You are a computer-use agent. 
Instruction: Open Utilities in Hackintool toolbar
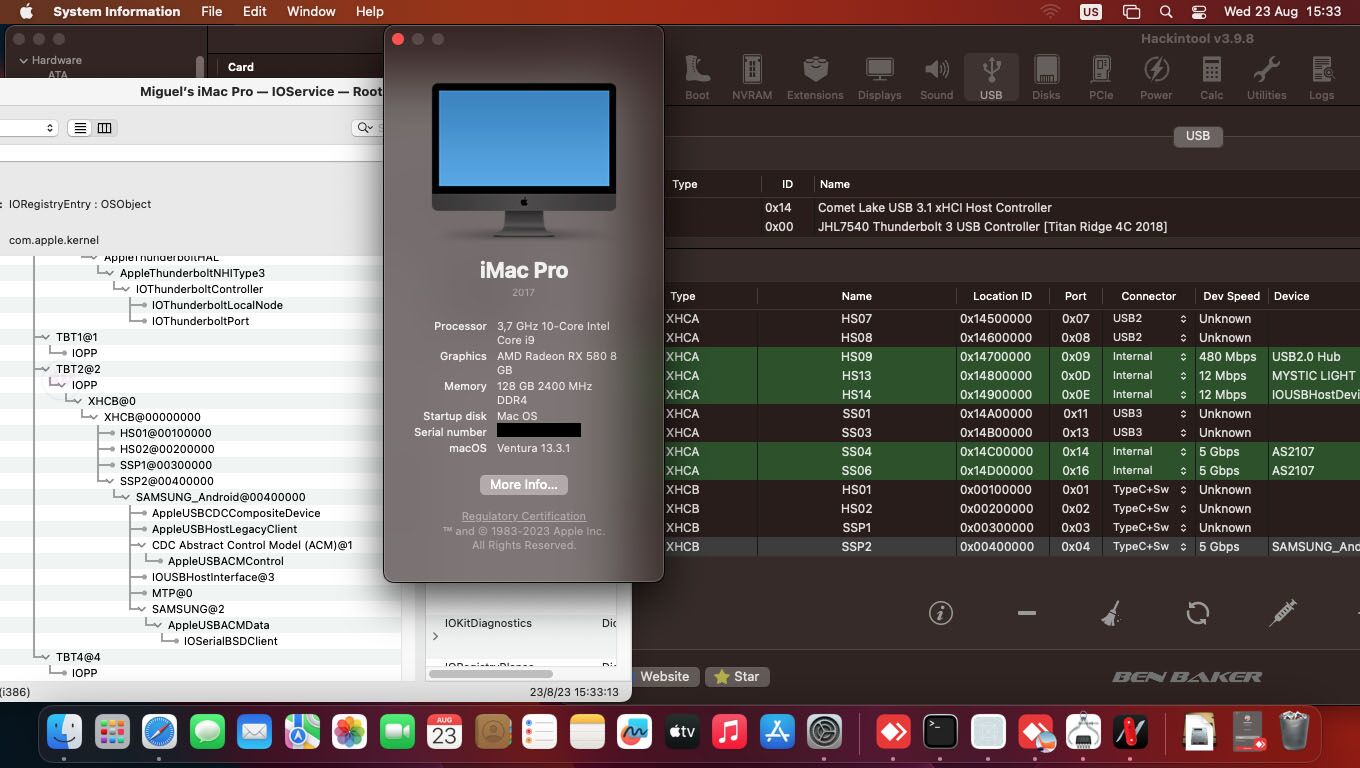[x=1266, y=78]
